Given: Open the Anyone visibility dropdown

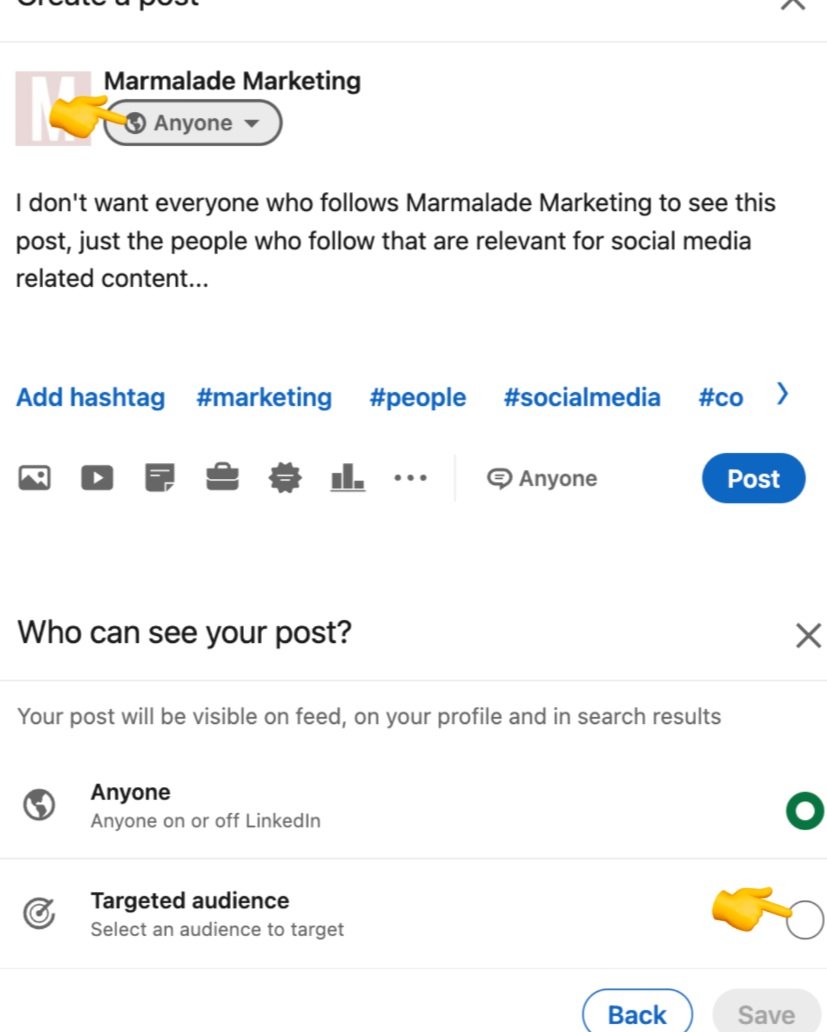Looking at the screenshot, I should coord(193,123).
